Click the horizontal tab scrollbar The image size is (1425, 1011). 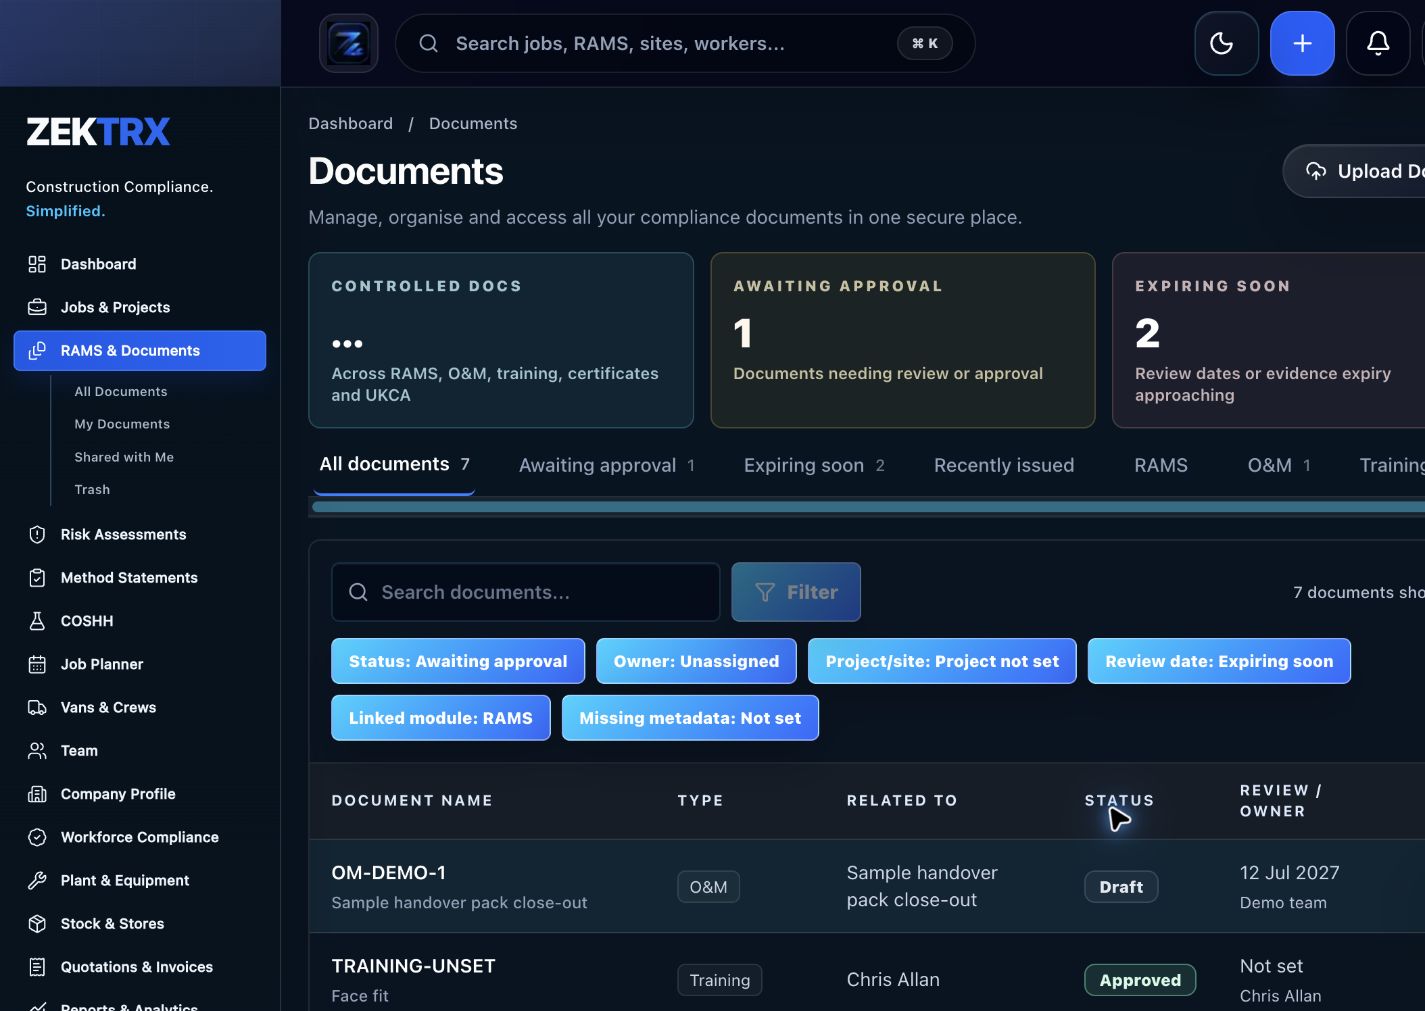pyautogui.click(x=868, y=507)
